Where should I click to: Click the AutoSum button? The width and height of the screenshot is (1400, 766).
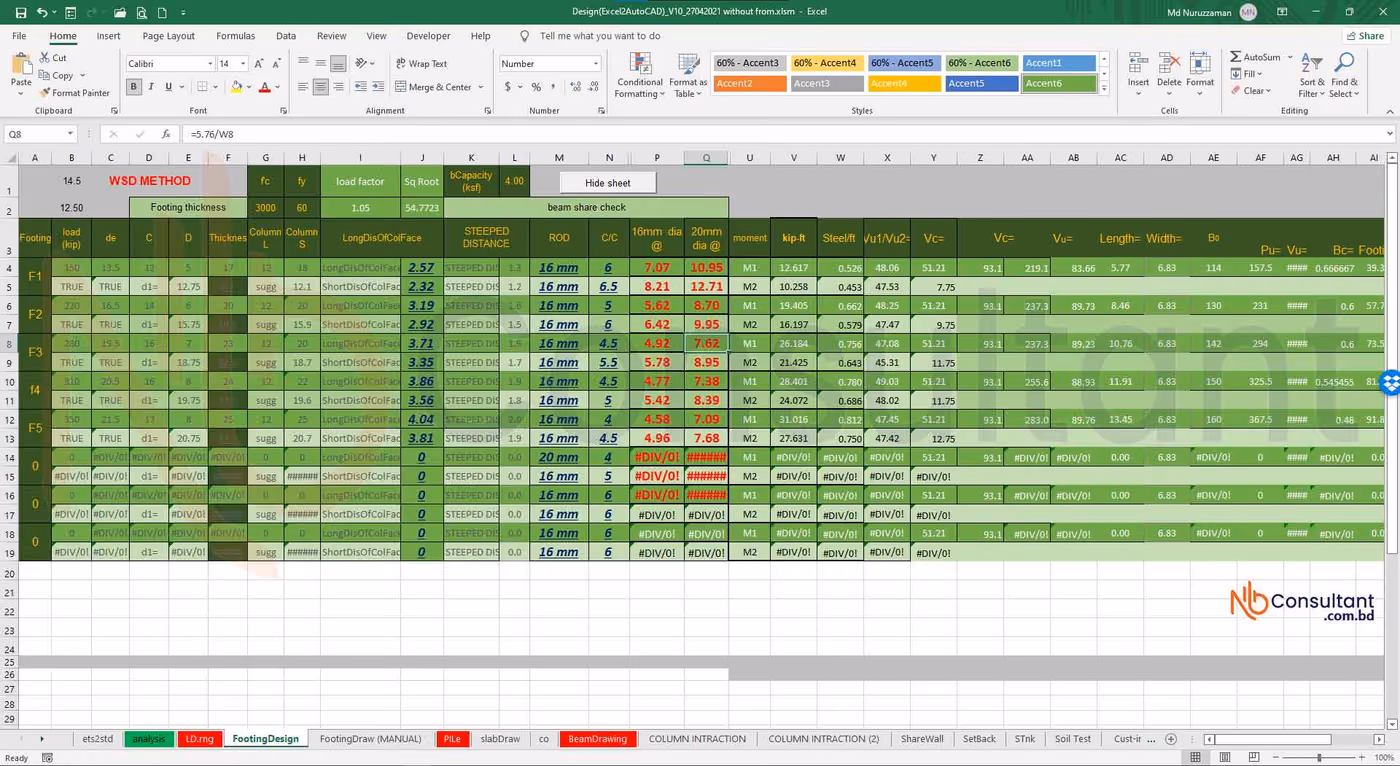(1256, 57)
